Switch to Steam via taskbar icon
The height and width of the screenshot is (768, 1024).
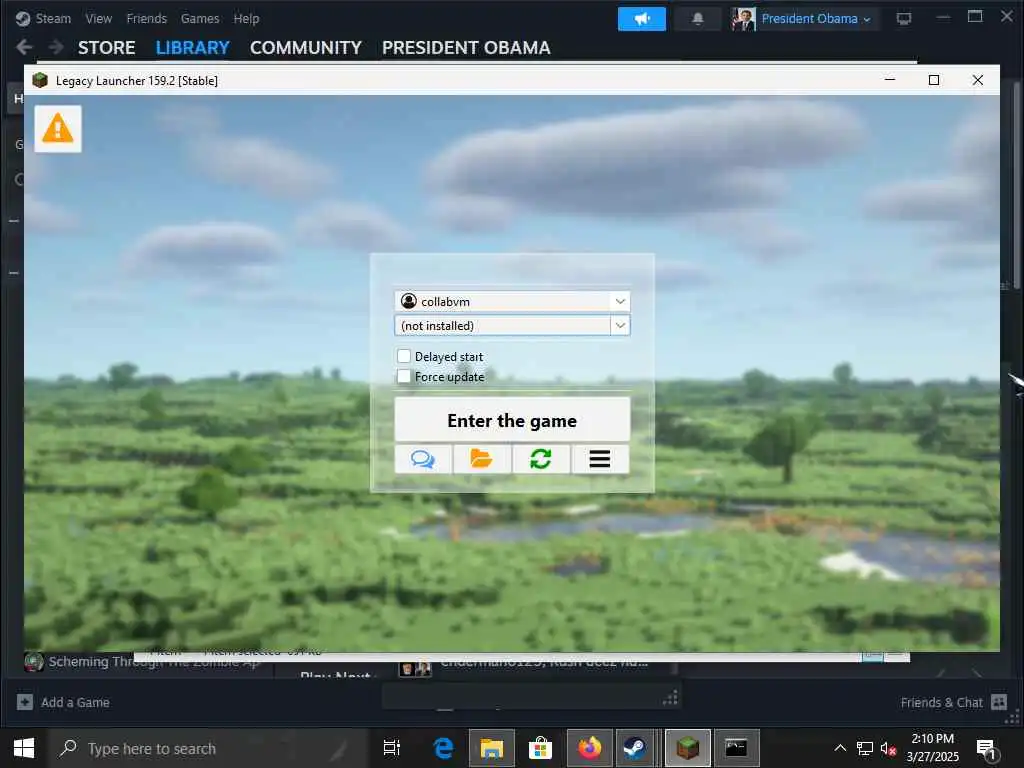[635, 748]
